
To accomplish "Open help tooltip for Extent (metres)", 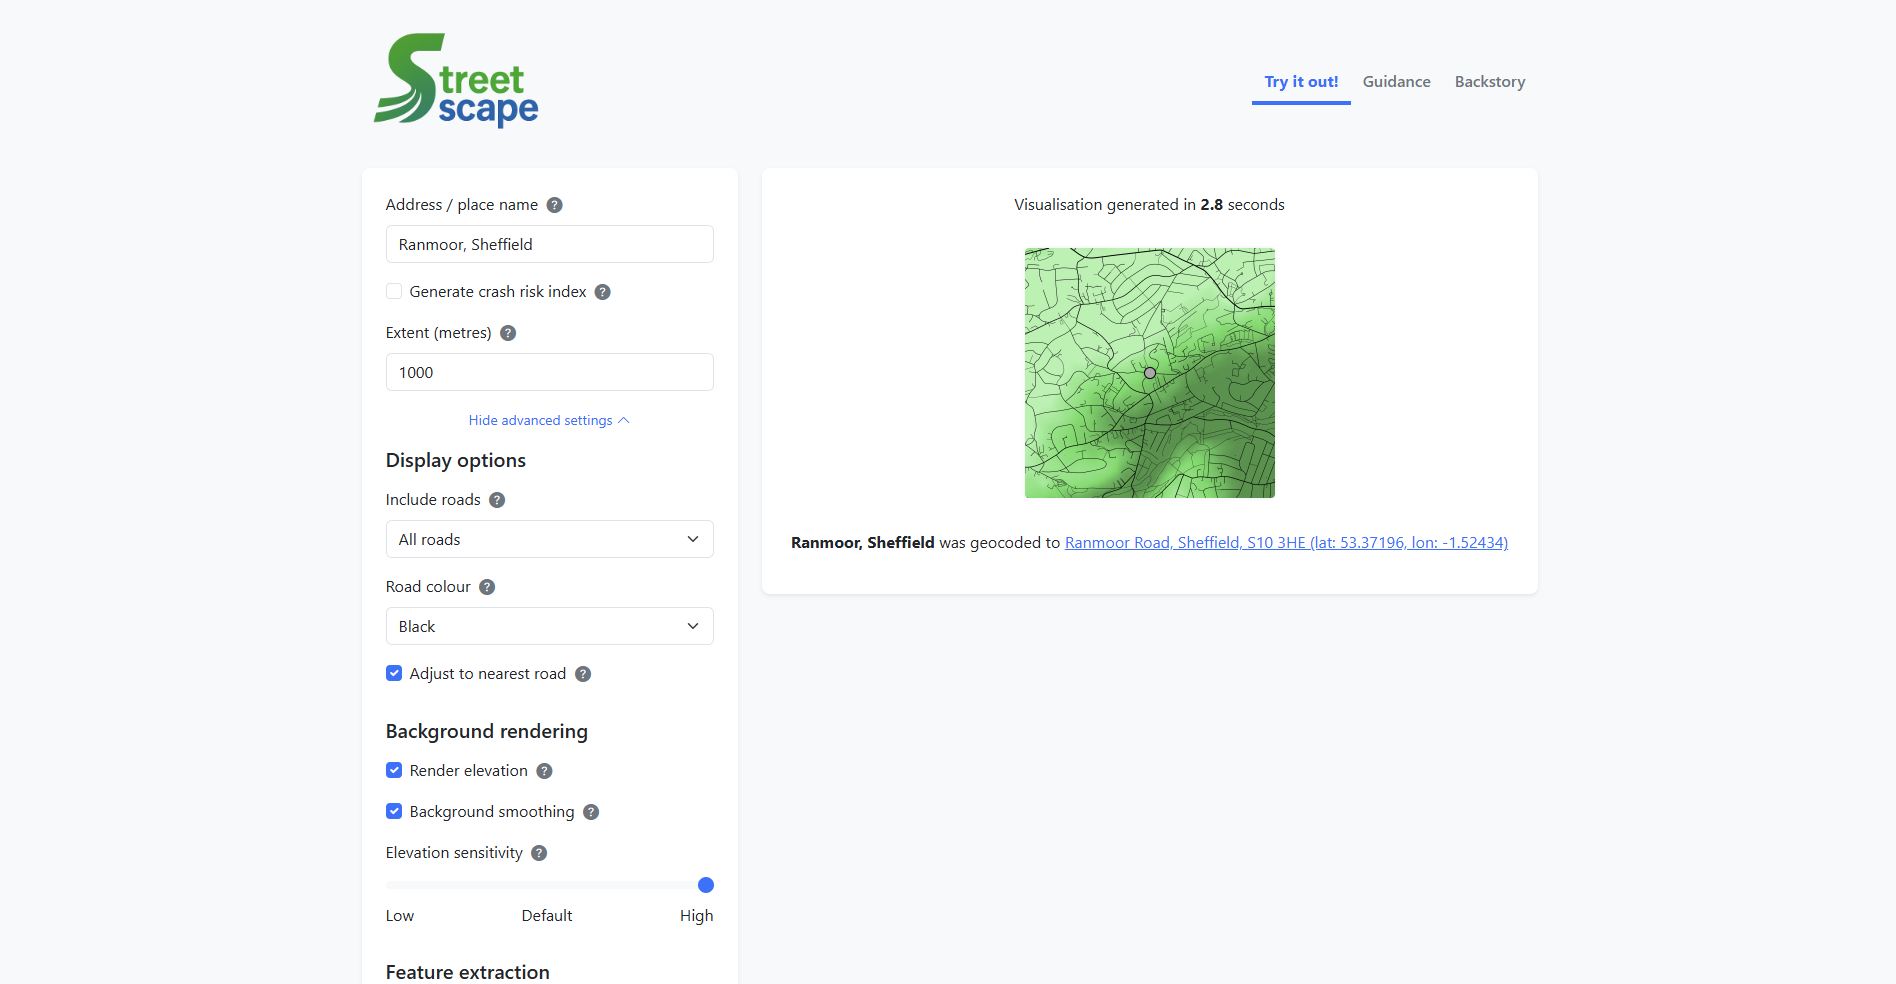I will click(508, 333).
